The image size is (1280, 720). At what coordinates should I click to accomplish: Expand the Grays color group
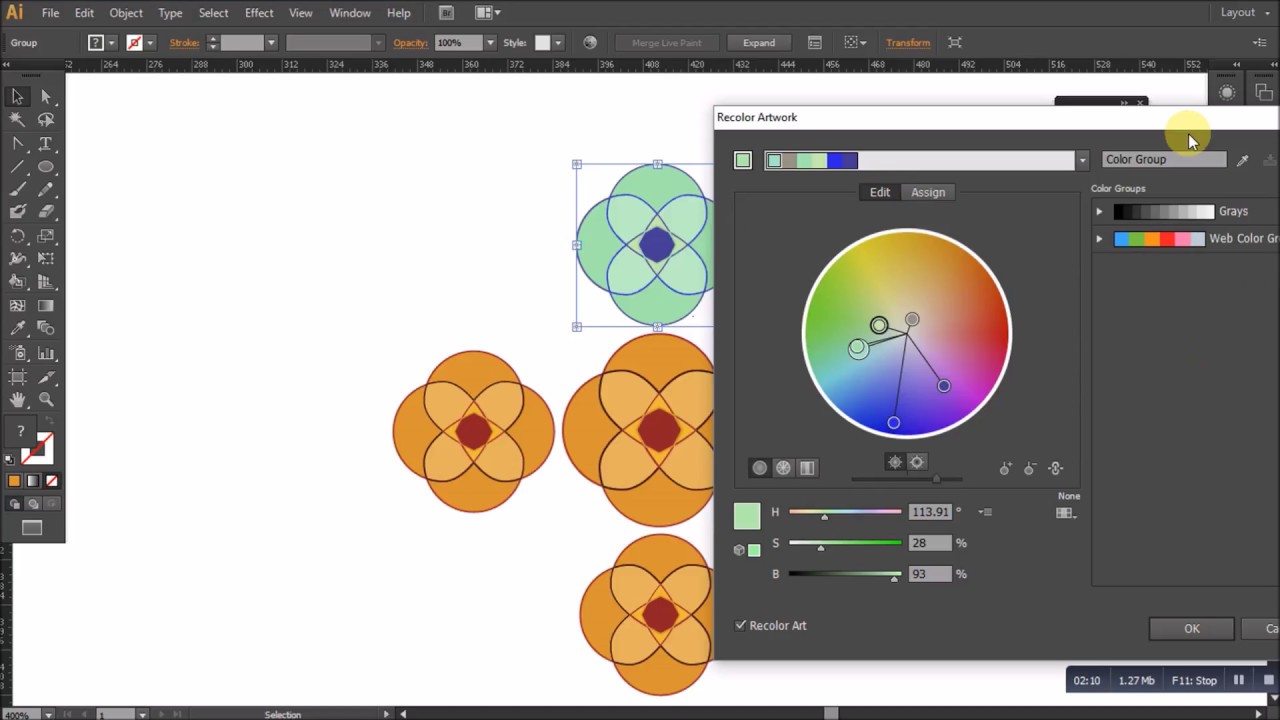coord(1099,212)
